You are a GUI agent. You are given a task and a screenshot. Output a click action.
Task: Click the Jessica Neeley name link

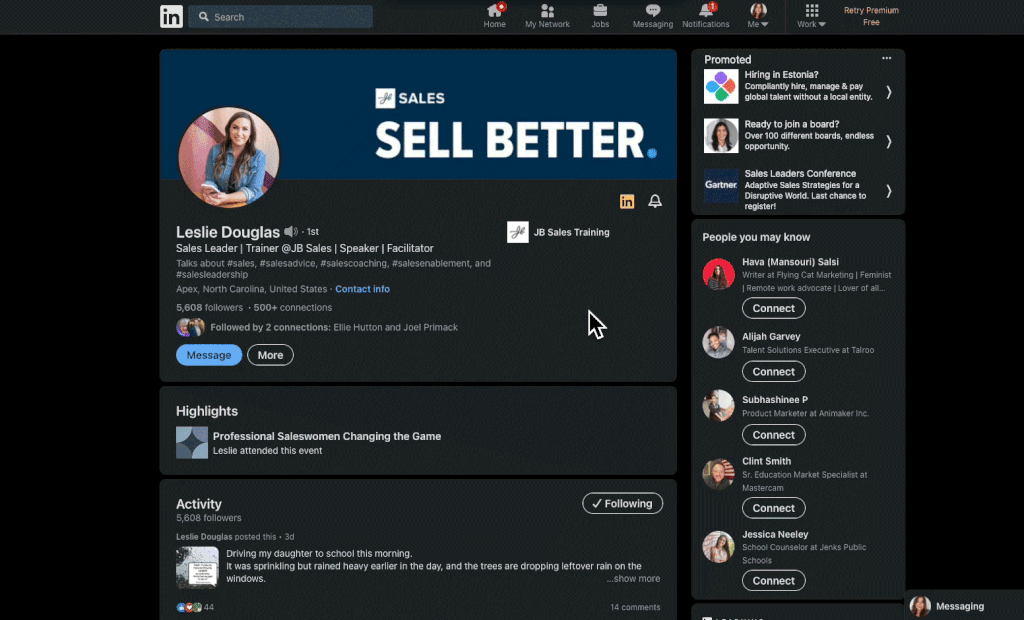coord(775,534)
